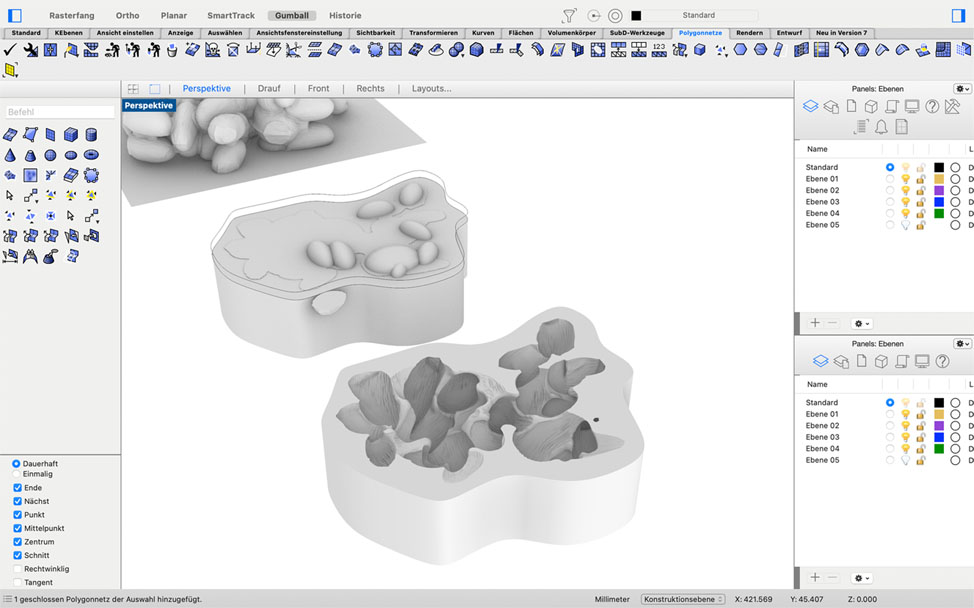Click the Ebene 03 blue color swatch

point(939,202)
